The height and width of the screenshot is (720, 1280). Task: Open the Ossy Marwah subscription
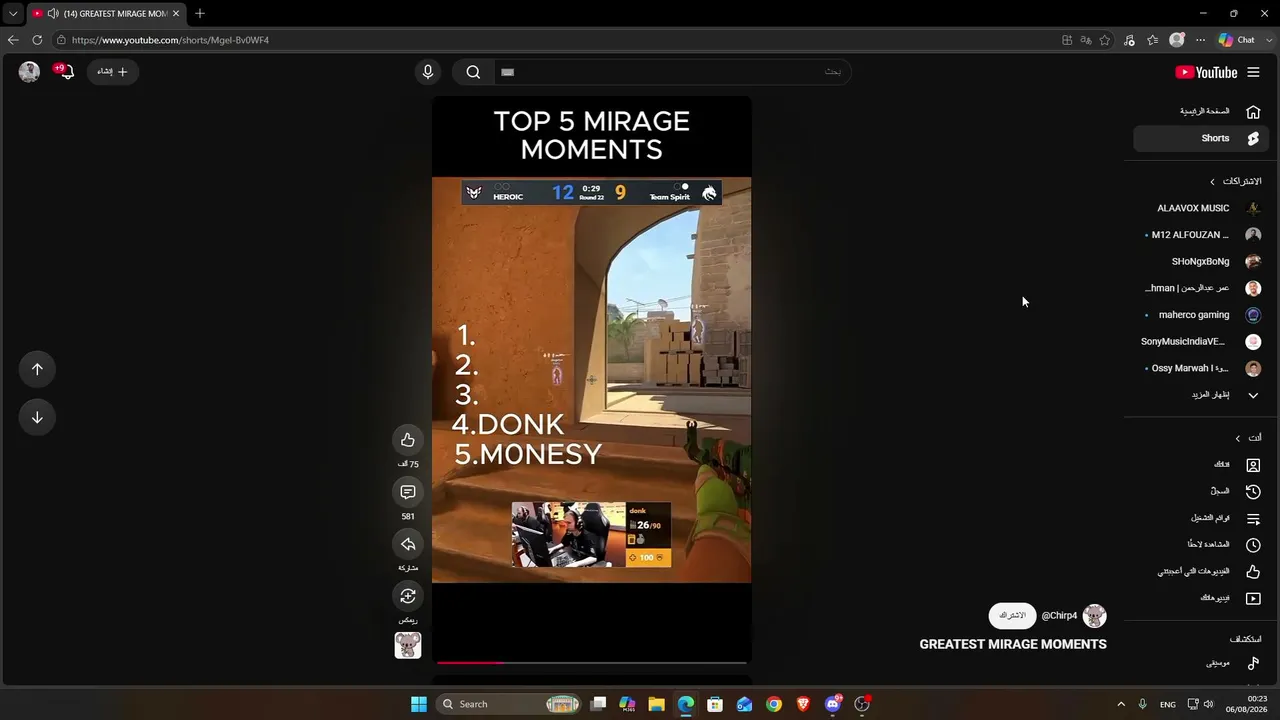coord(1201,368)
